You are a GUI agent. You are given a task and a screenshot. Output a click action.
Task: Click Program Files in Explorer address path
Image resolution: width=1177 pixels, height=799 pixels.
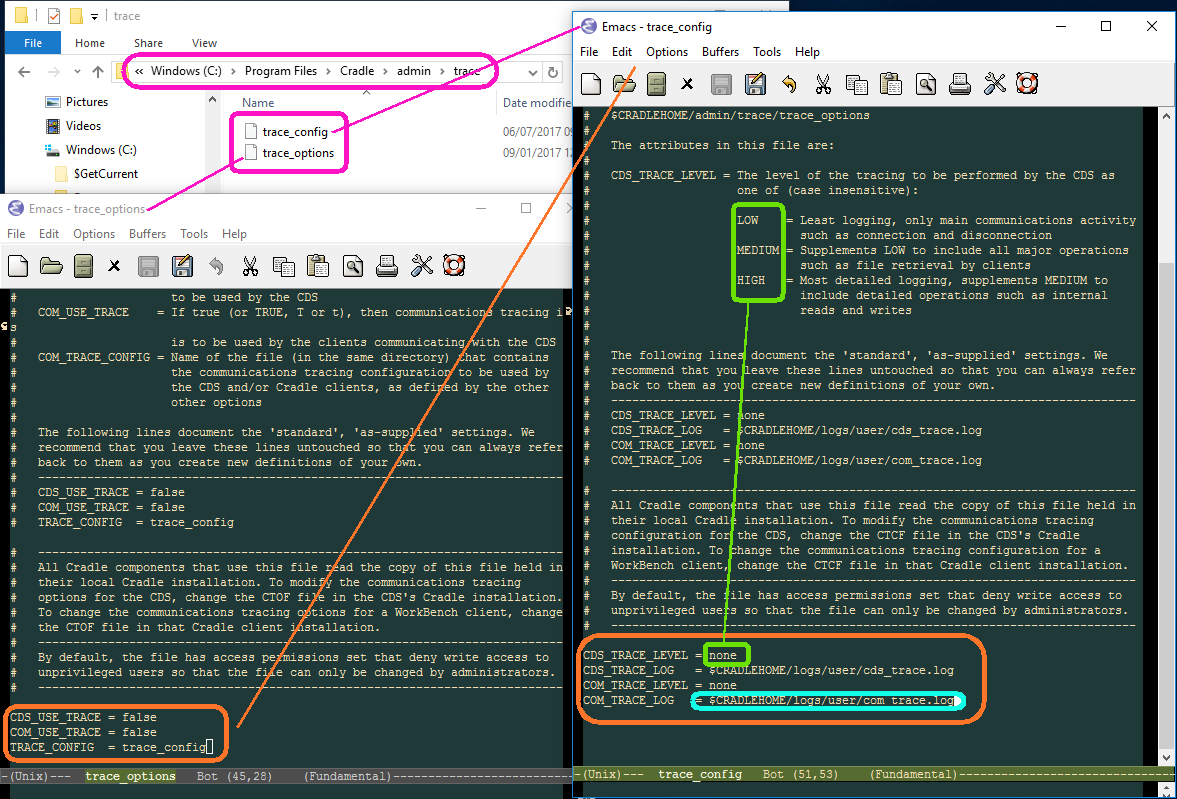click(281, 71)
